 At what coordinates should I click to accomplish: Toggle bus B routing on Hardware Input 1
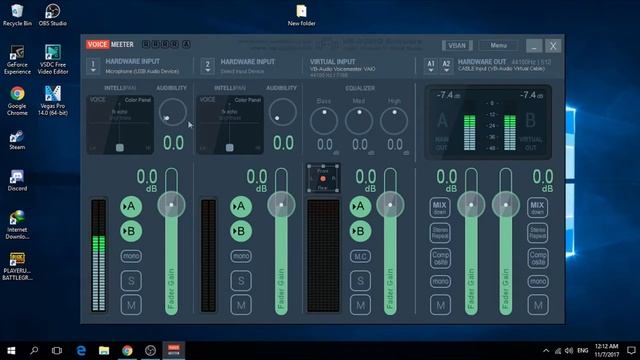131,231
